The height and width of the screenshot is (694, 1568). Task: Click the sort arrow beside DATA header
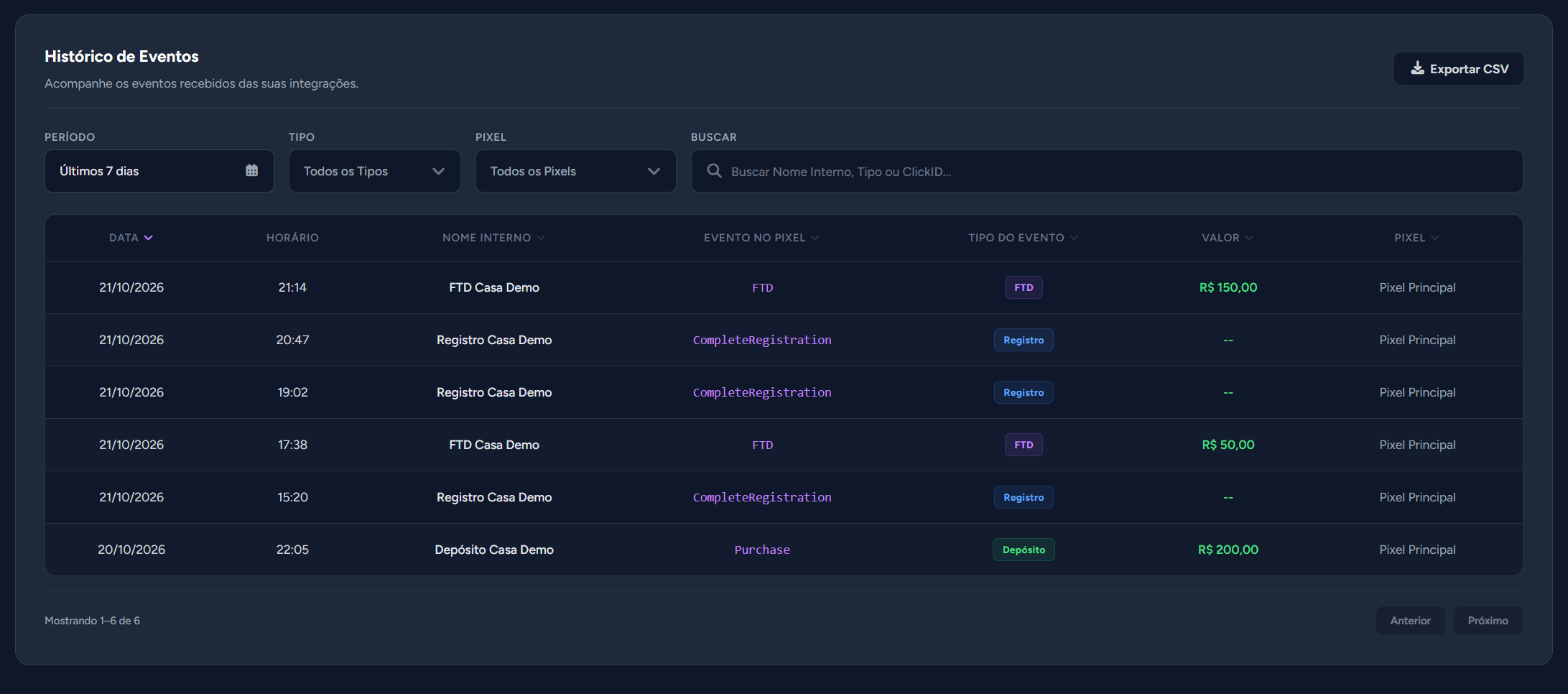148,238
